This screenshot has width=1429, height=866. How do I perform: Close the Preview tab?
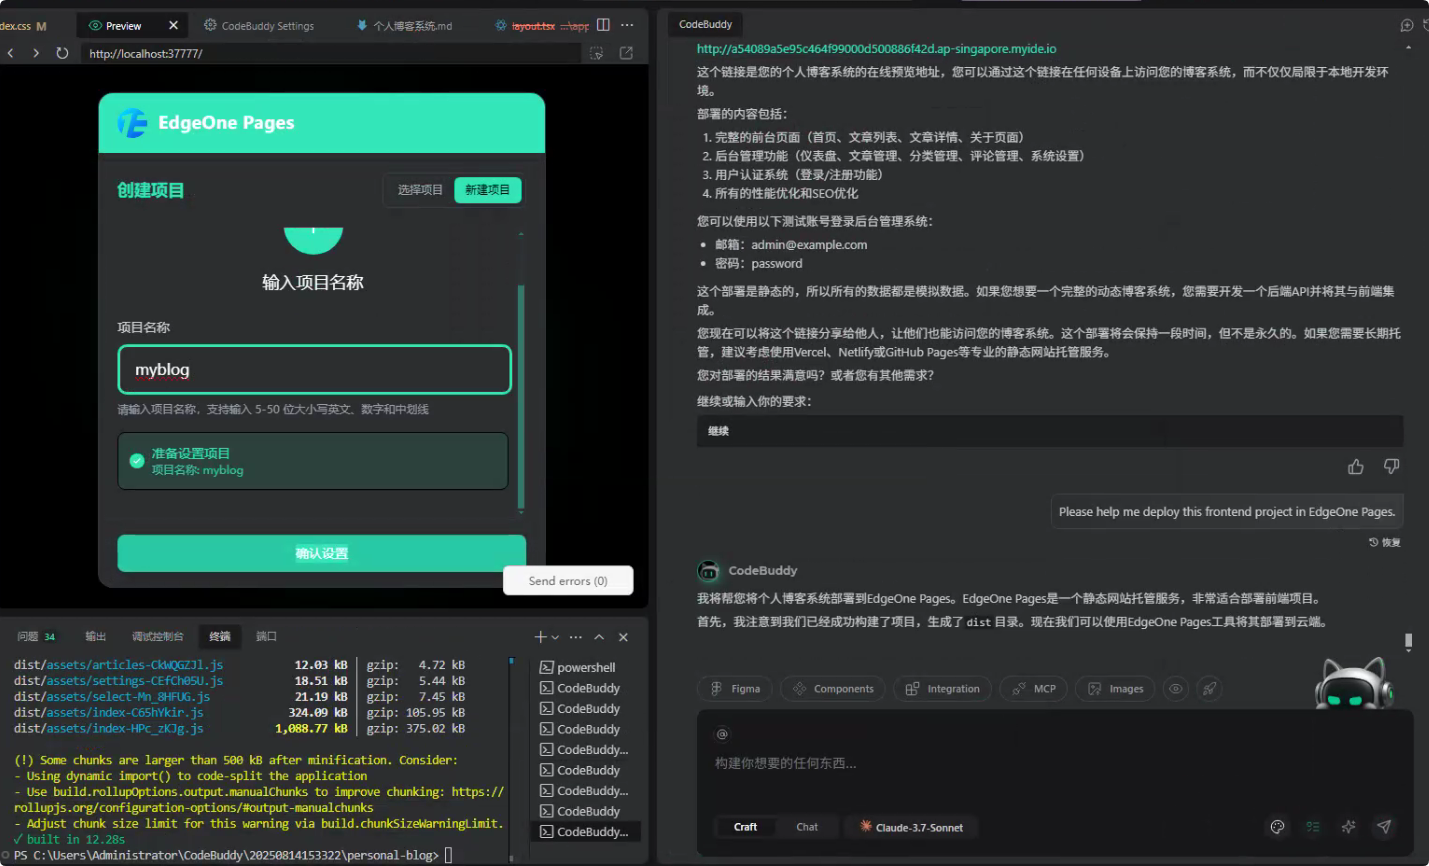coord(173,25)
